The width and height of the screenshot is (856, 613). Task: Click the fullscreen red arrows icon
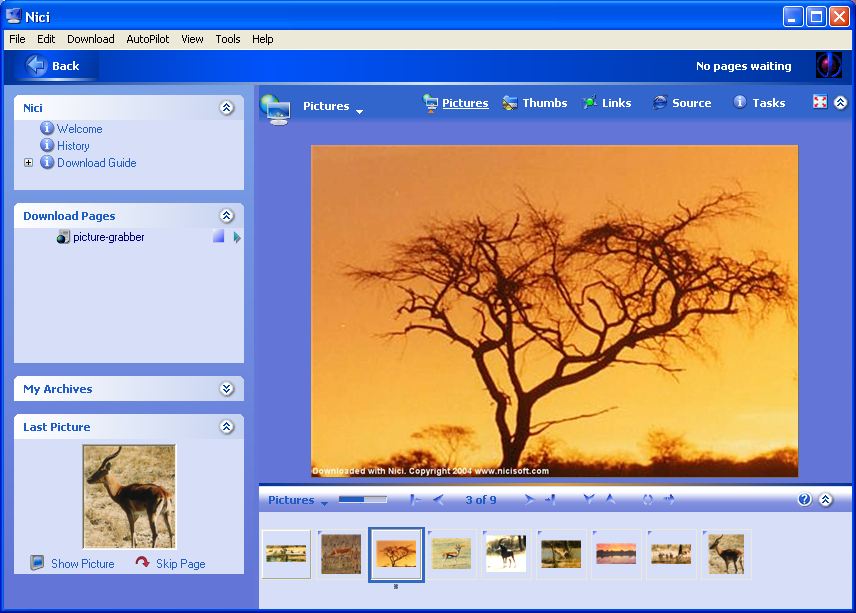tap(820, 102)
